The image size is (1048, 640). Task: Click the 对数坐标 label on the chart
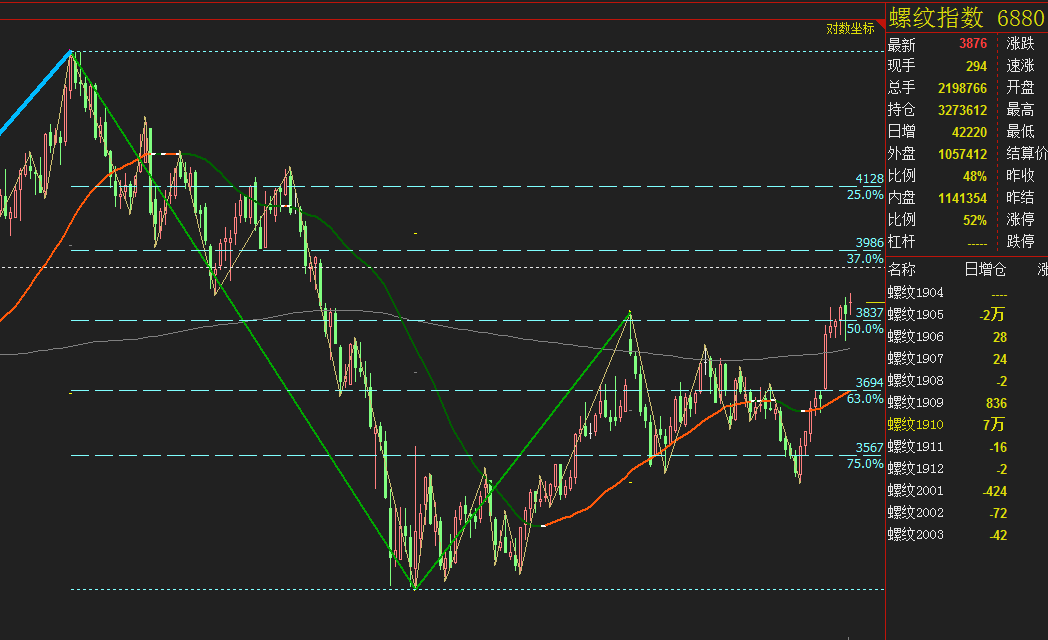pyautogui.click(x=849, y=29)
